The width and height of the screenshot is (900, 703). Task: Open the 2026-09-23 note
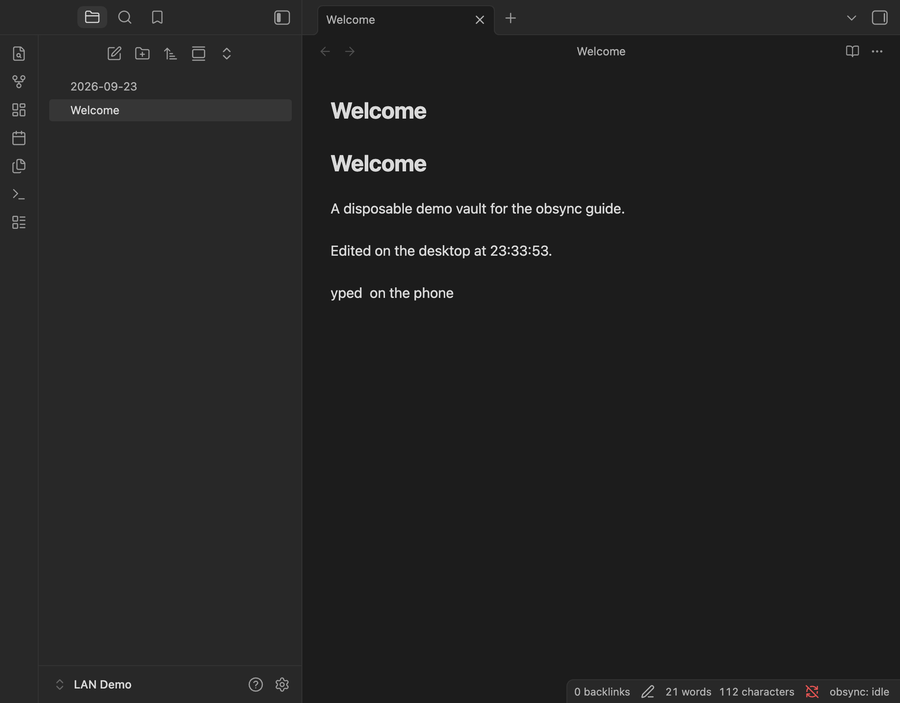pos(170,87)
